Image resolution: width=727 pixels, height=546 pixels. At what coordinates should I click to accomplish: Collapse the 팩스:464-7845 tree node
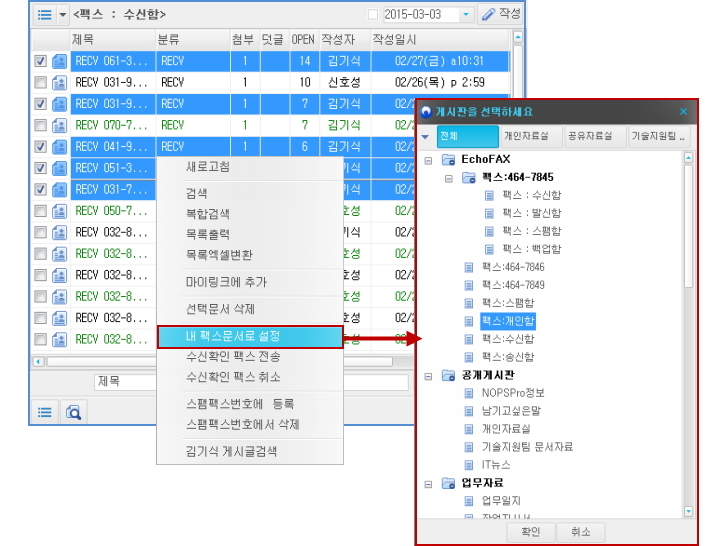coord(448,178)
